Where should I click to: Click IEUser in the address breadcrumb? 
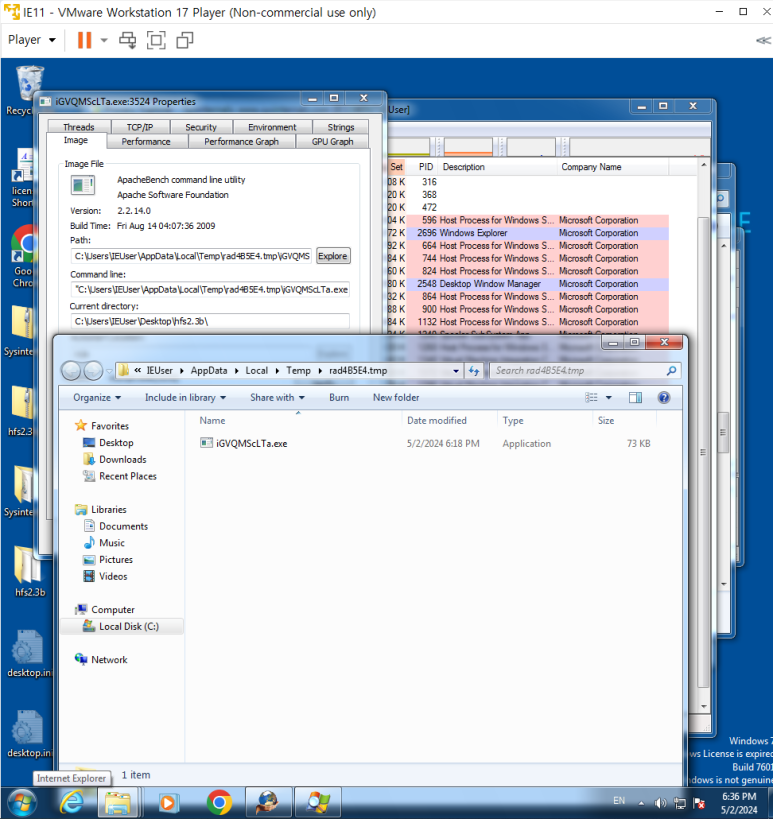click(159, 370)
